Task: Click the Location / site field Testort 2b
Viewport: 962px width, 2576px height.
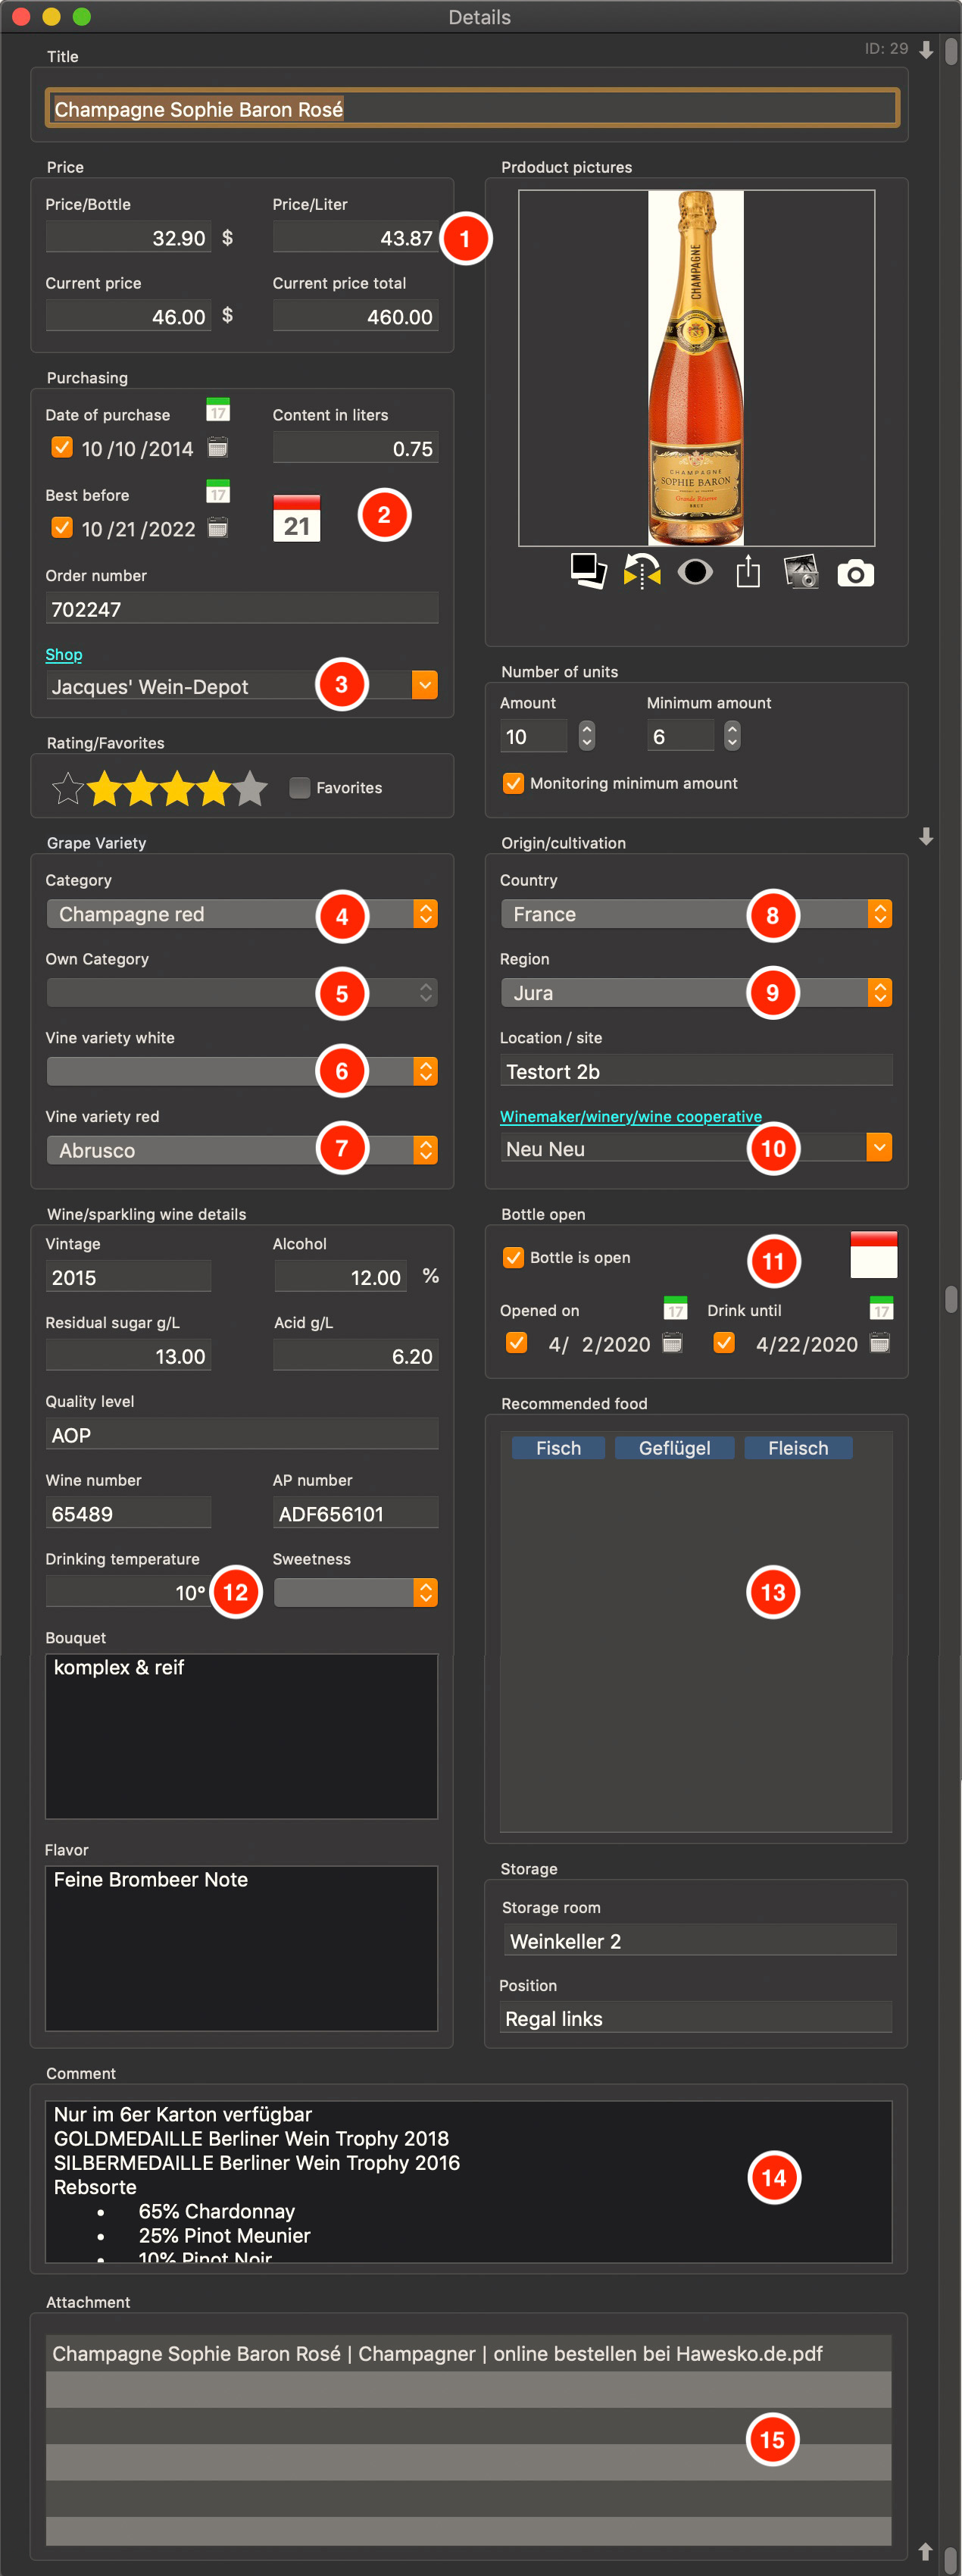Action: point(696,1071)
